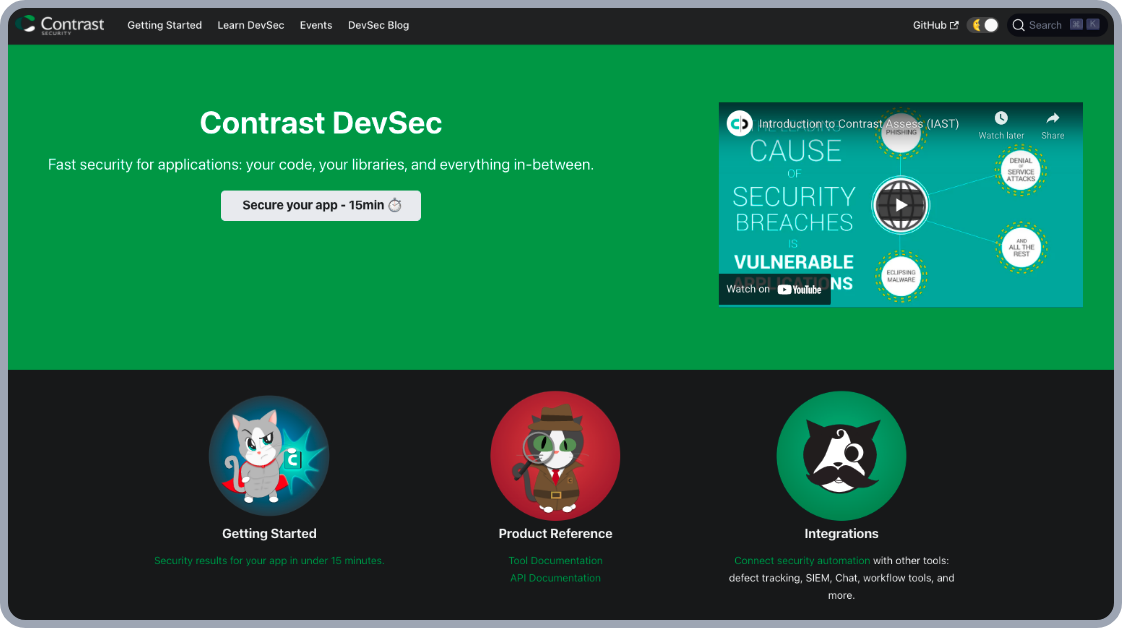Click the Contrast channel avatar on video
Image resolution: width=1122 pixels, height=628 pixels.
740,124
